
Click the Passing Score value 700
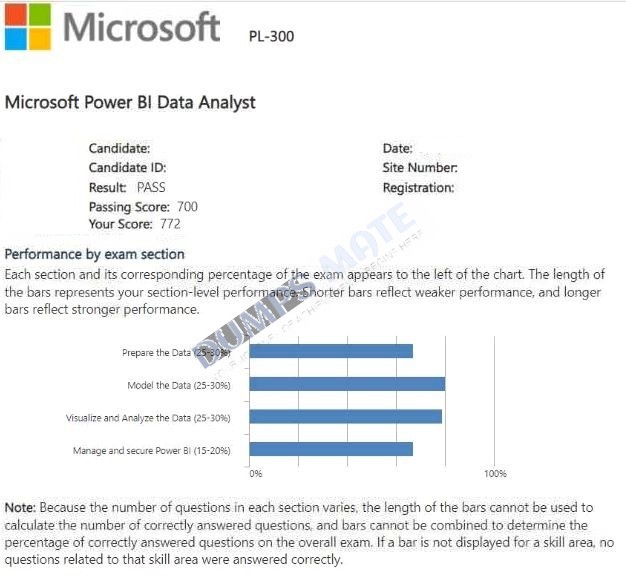pyautogui.click(x=187, y=206)
